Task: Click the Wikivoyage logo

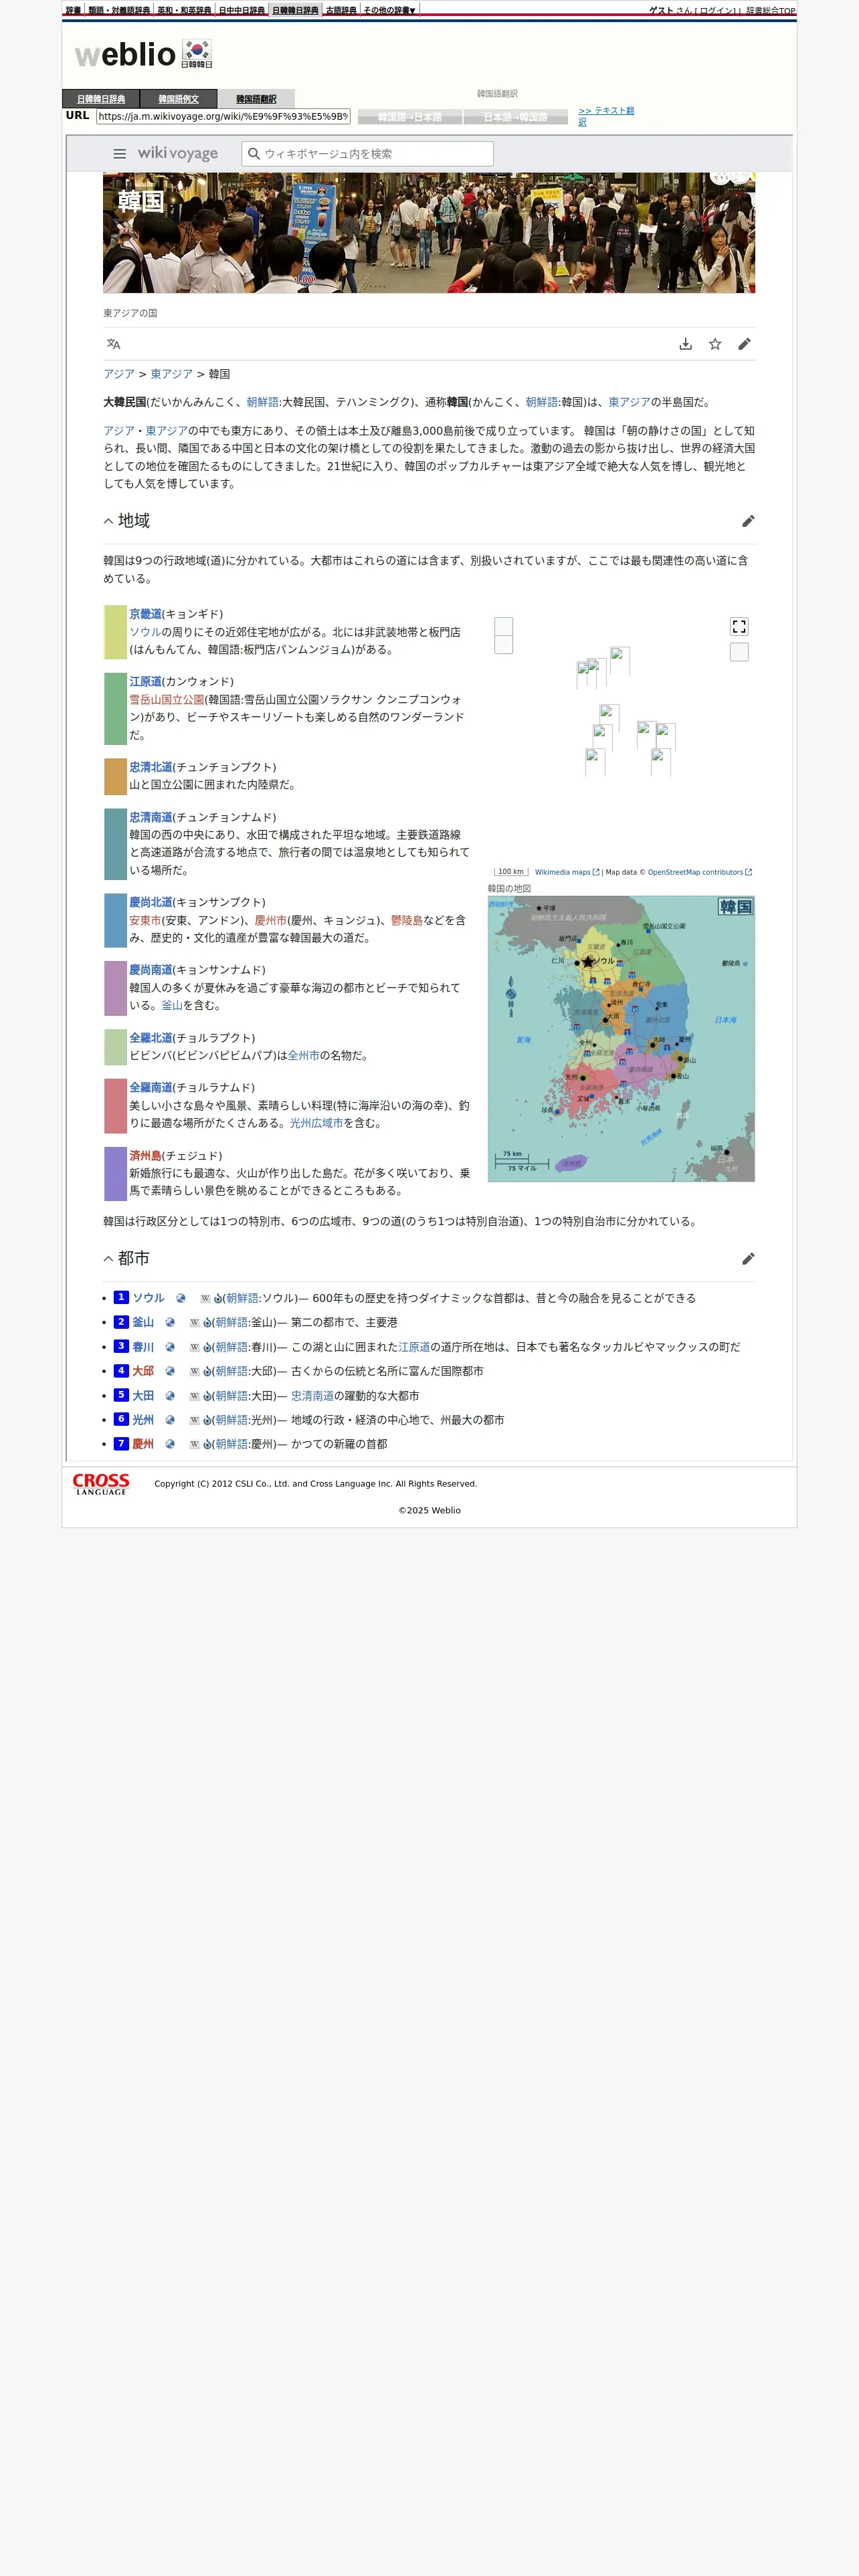Action: coord(177,153)
